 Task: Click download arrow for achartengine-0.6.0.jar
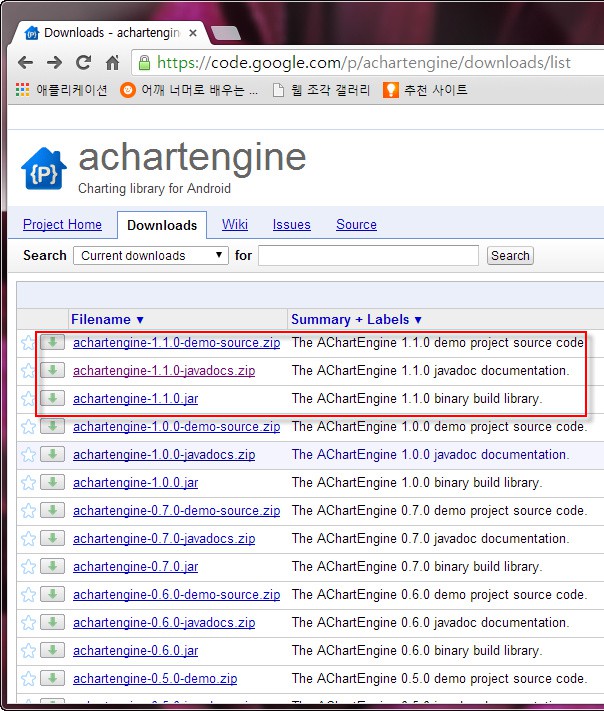pyautogui.click(x=53, y=650)
